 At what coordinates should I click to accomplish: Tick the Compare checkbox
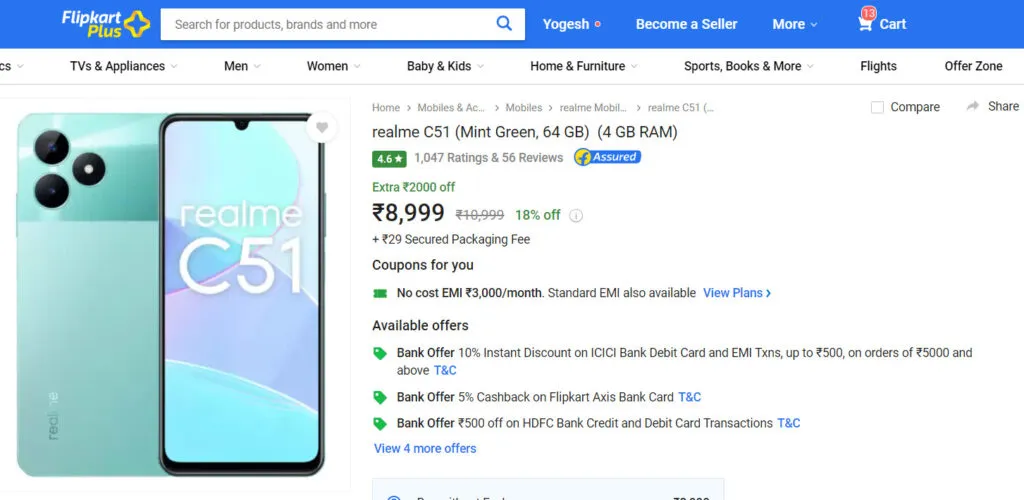(877, 107)
